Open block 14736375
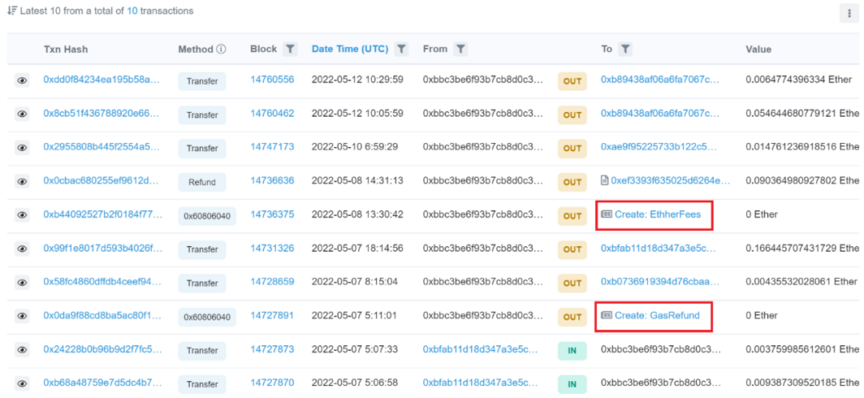The image size is (864, 398). click(272, 214)
